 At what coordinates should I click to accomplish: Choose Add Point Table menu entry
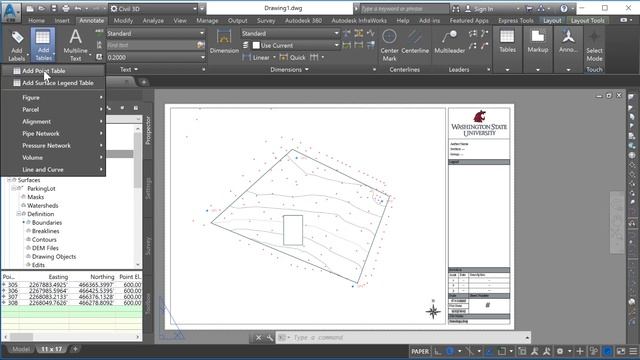tap(53, 71)
